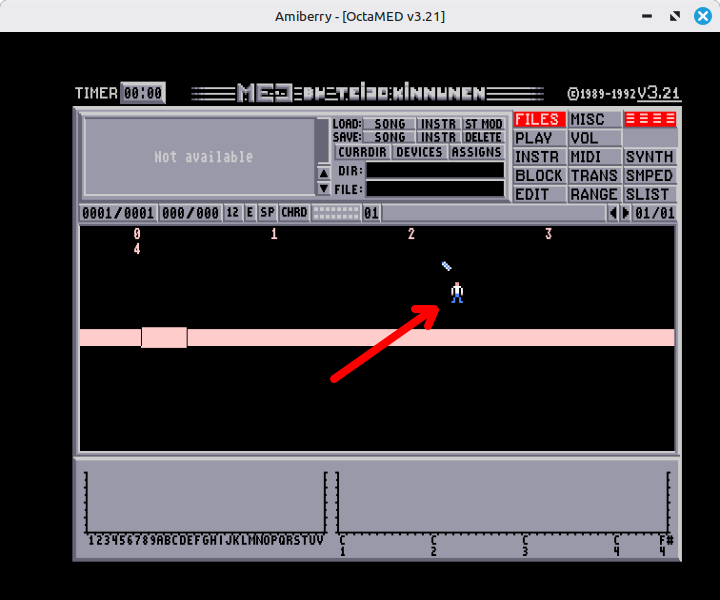Image resolution: width=720 pixels, height=600 pixels.
Task: Switch to the INSTR panel tab
Action: (539, 157)
